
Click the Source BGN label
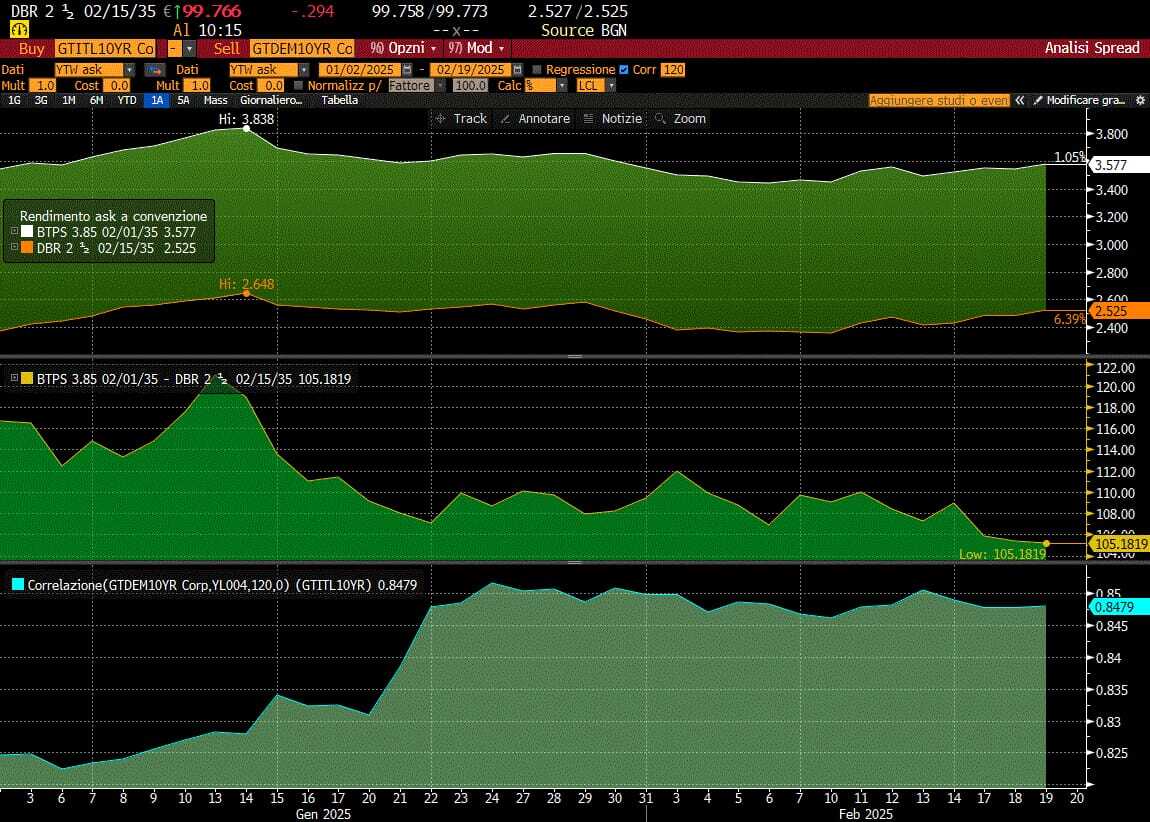click(584, 30)
